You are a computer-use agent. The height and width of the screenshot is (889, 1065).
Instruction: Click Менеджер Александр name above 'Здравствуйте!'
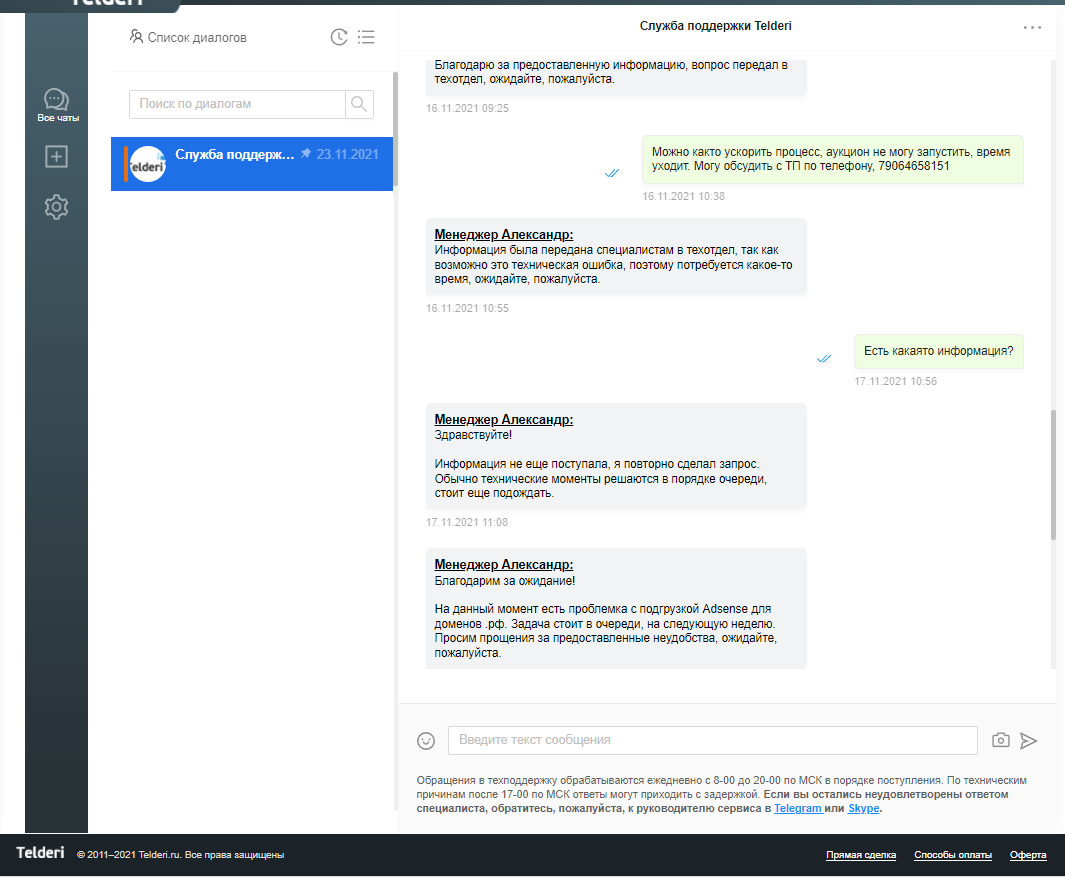click(x=503, y=420)
